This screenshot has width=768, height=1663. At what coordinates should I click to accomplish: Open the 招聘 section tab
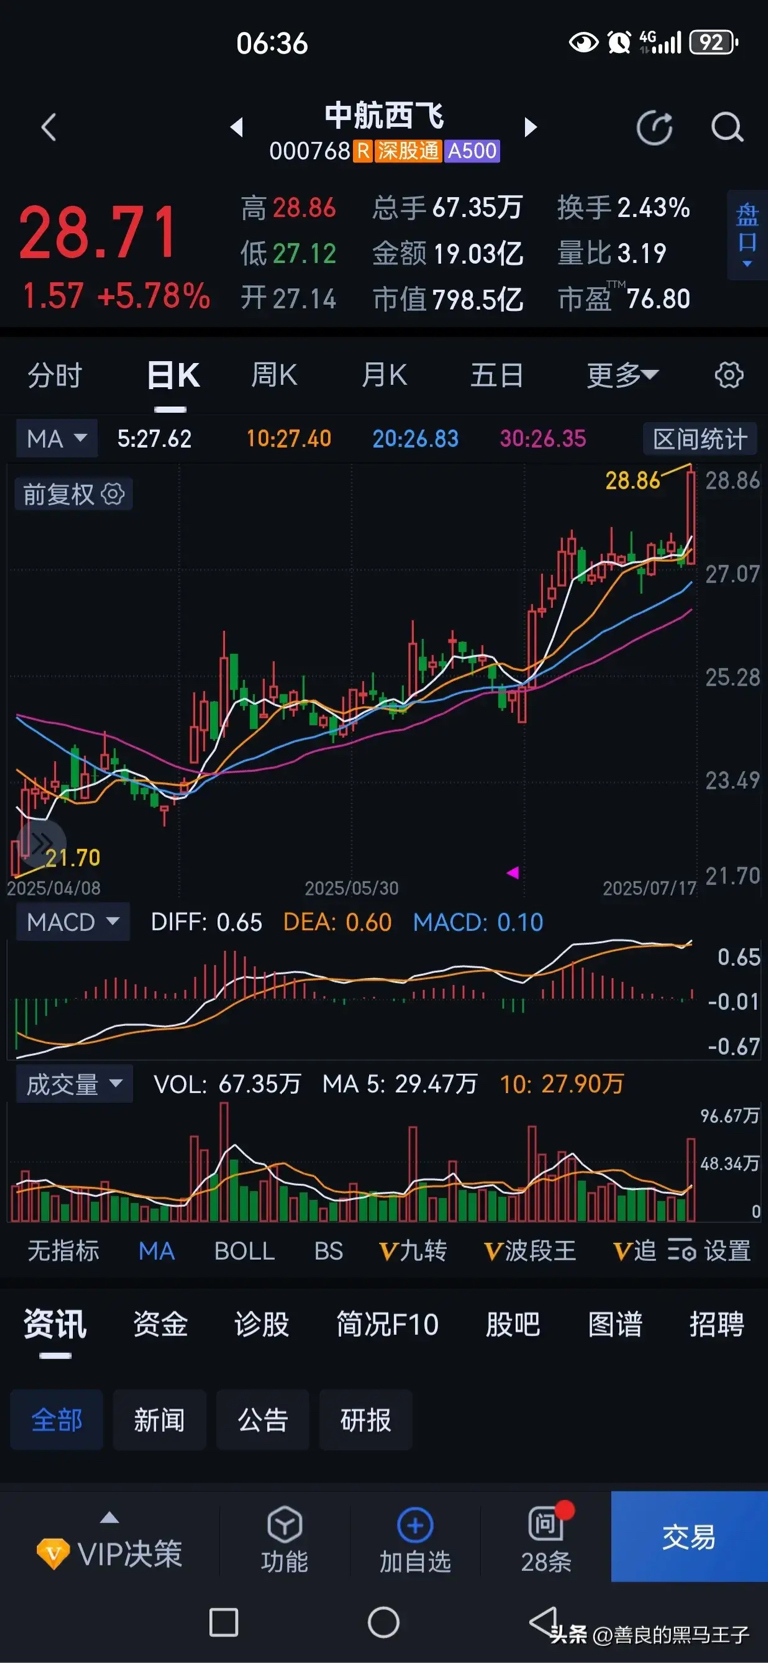tap(717, 1324)
